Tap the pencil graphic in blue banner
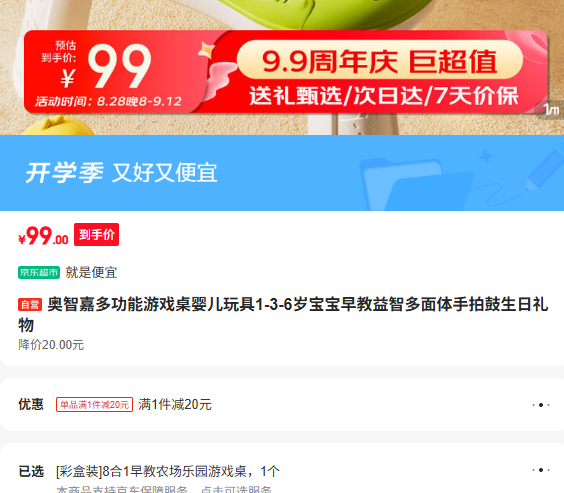The image size is (564, 493). [545, 169]
